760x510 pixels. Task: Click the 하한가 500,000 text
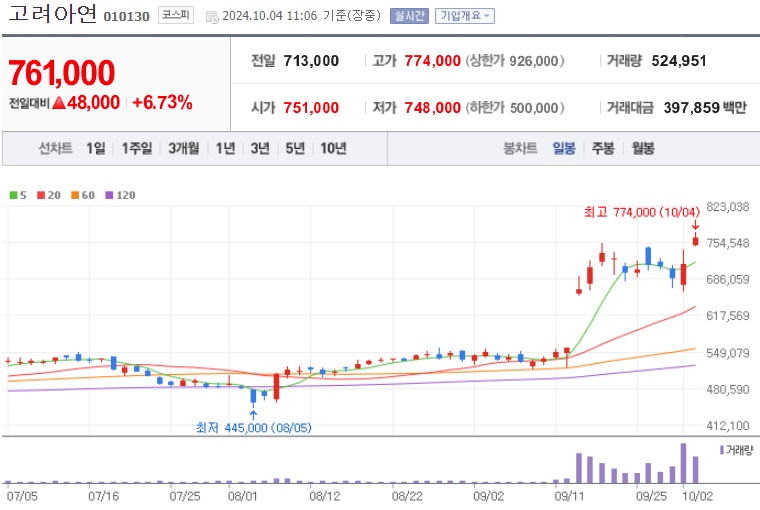[x=515, y=107]
